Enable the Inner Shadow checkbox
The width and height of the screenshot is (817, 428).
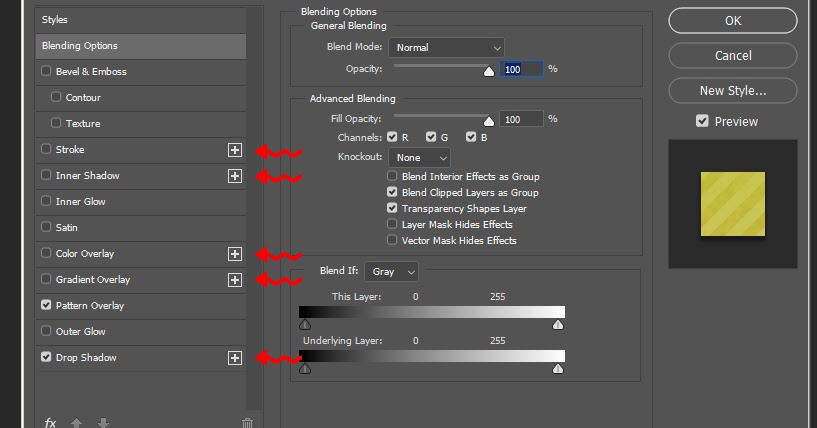tap(46, 175)
